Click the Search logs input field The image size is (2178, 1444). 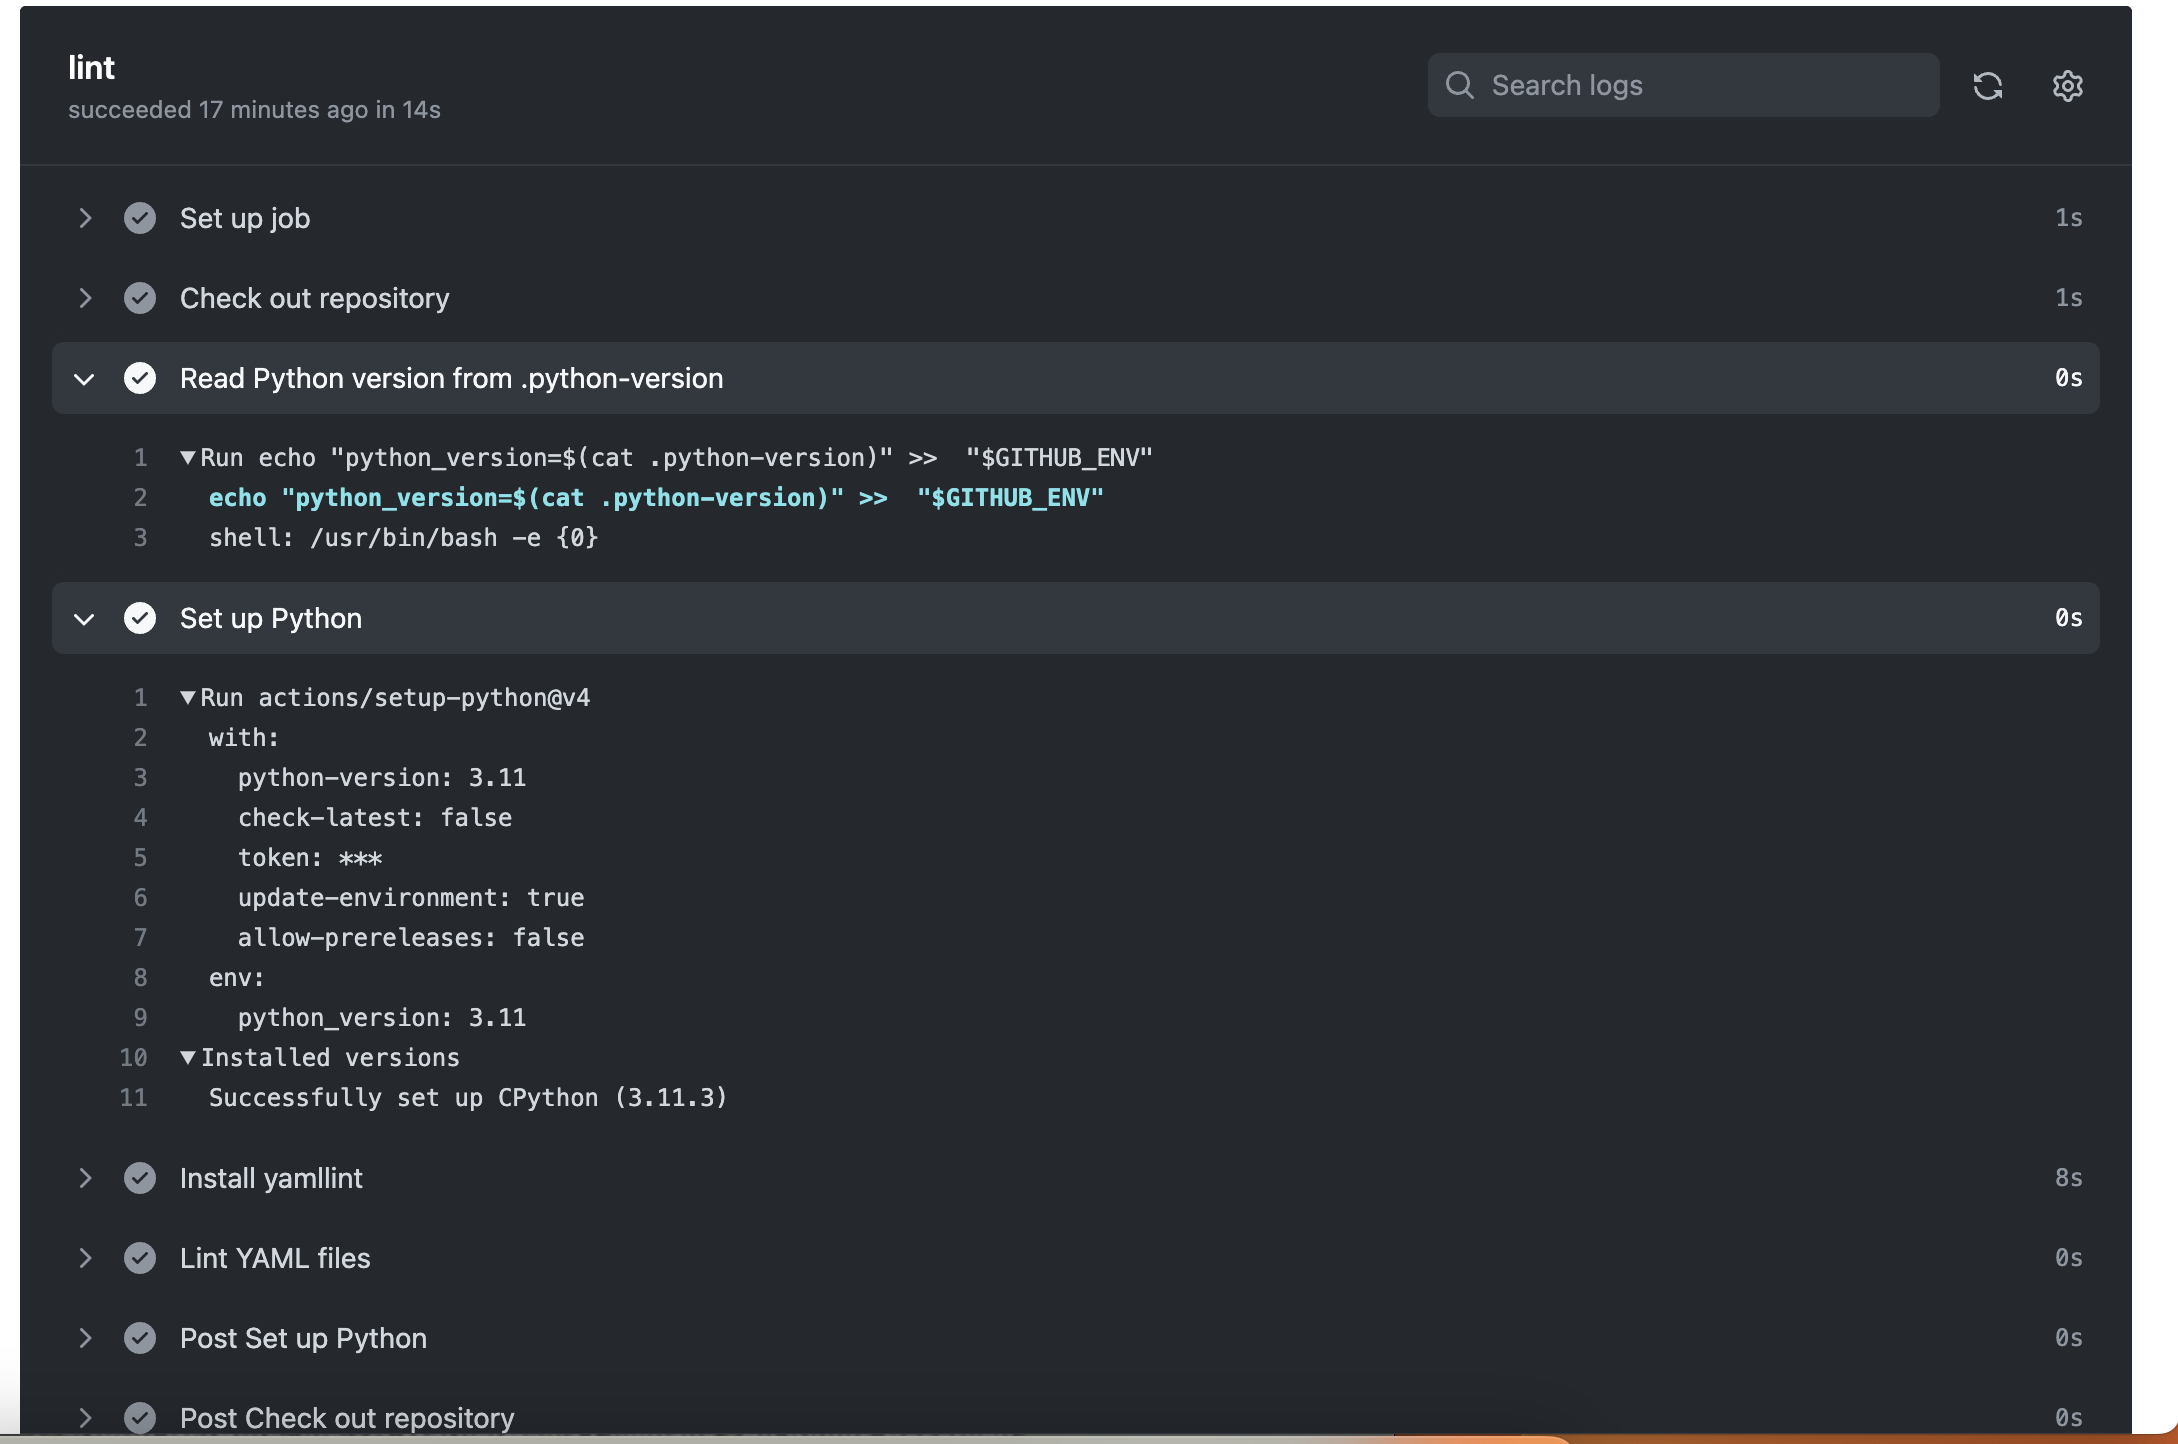tap(1683, 85)
